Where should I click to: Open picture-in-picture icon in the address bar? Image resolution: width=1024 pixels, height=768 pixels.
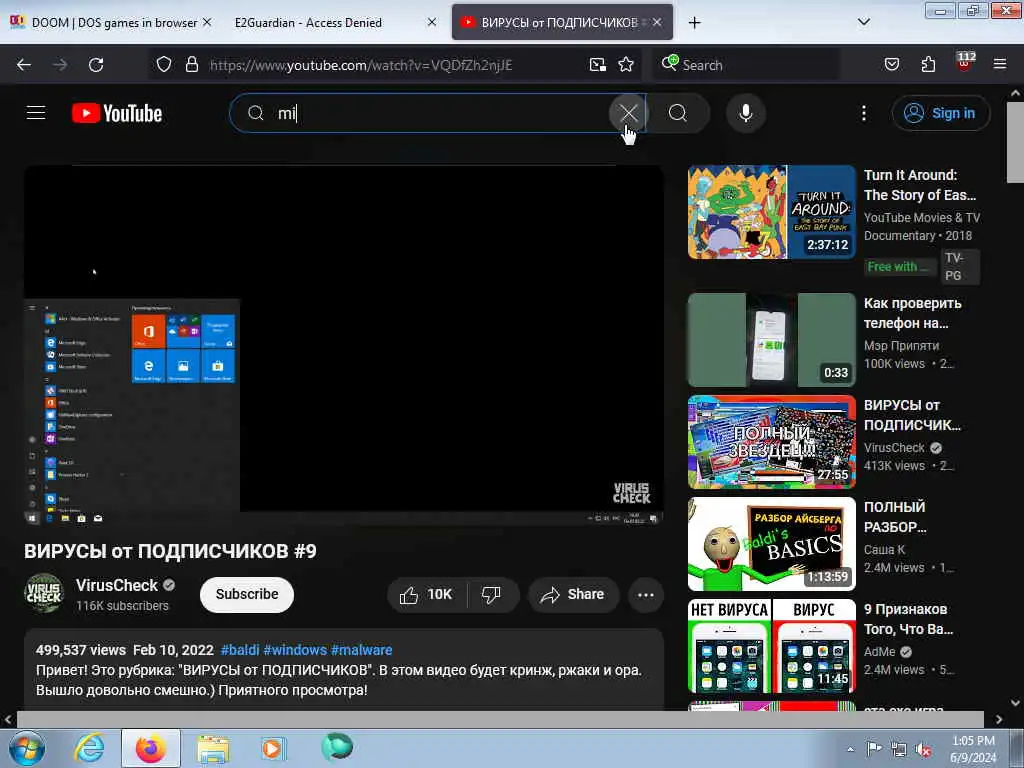tap(598, 65)
